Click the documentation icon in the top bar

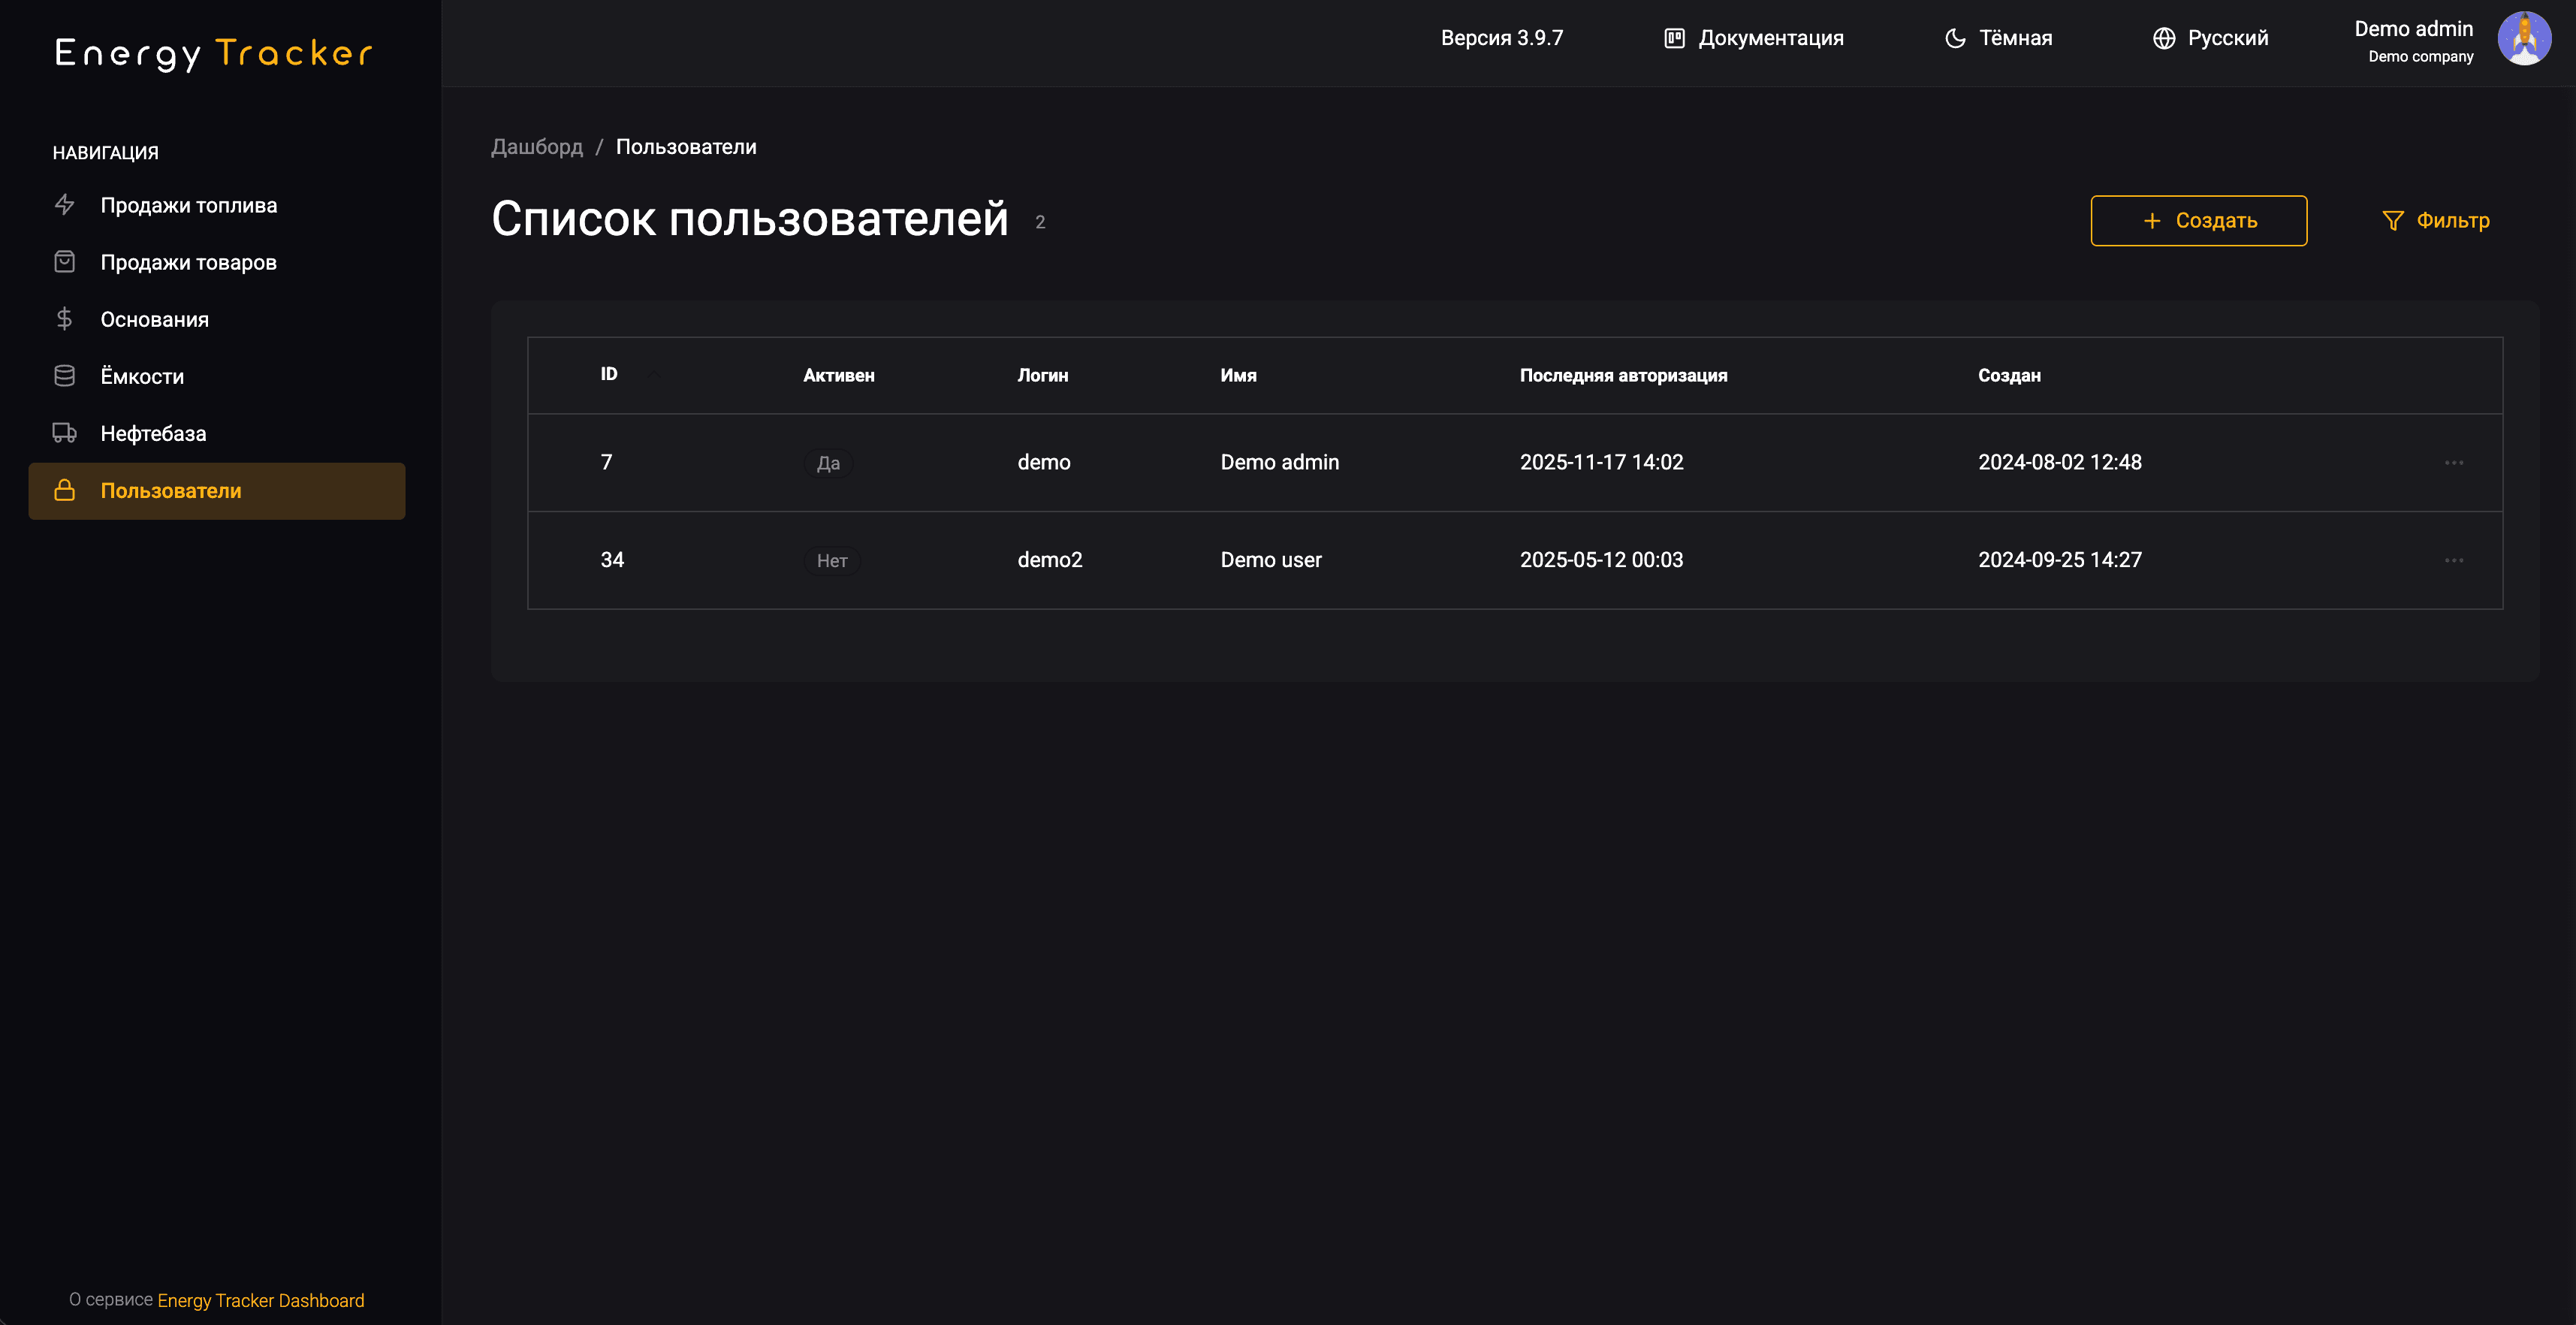coord(1674,37)
